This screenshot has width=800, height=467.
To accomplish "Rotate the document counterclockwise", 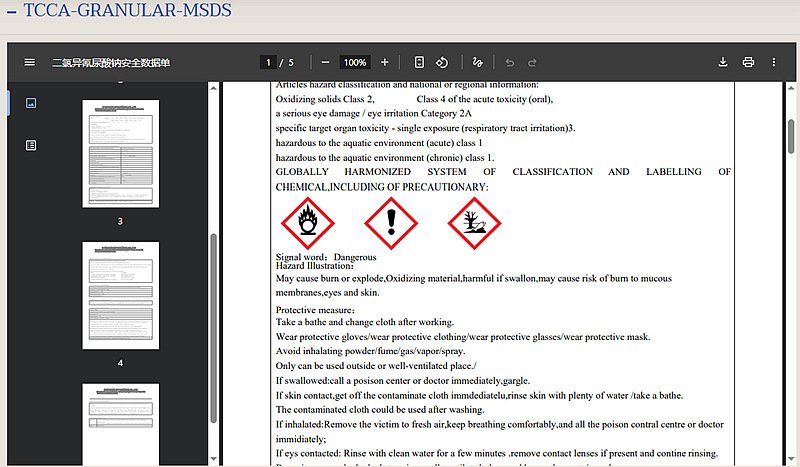I will tap(442, 62).
